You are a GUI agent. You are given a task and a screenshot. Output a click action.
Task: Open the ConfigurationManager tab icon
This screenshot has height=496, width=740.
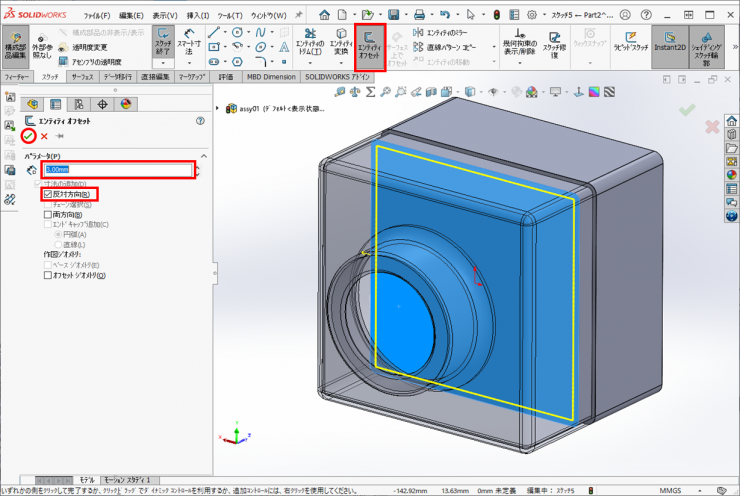pos(79,103)
